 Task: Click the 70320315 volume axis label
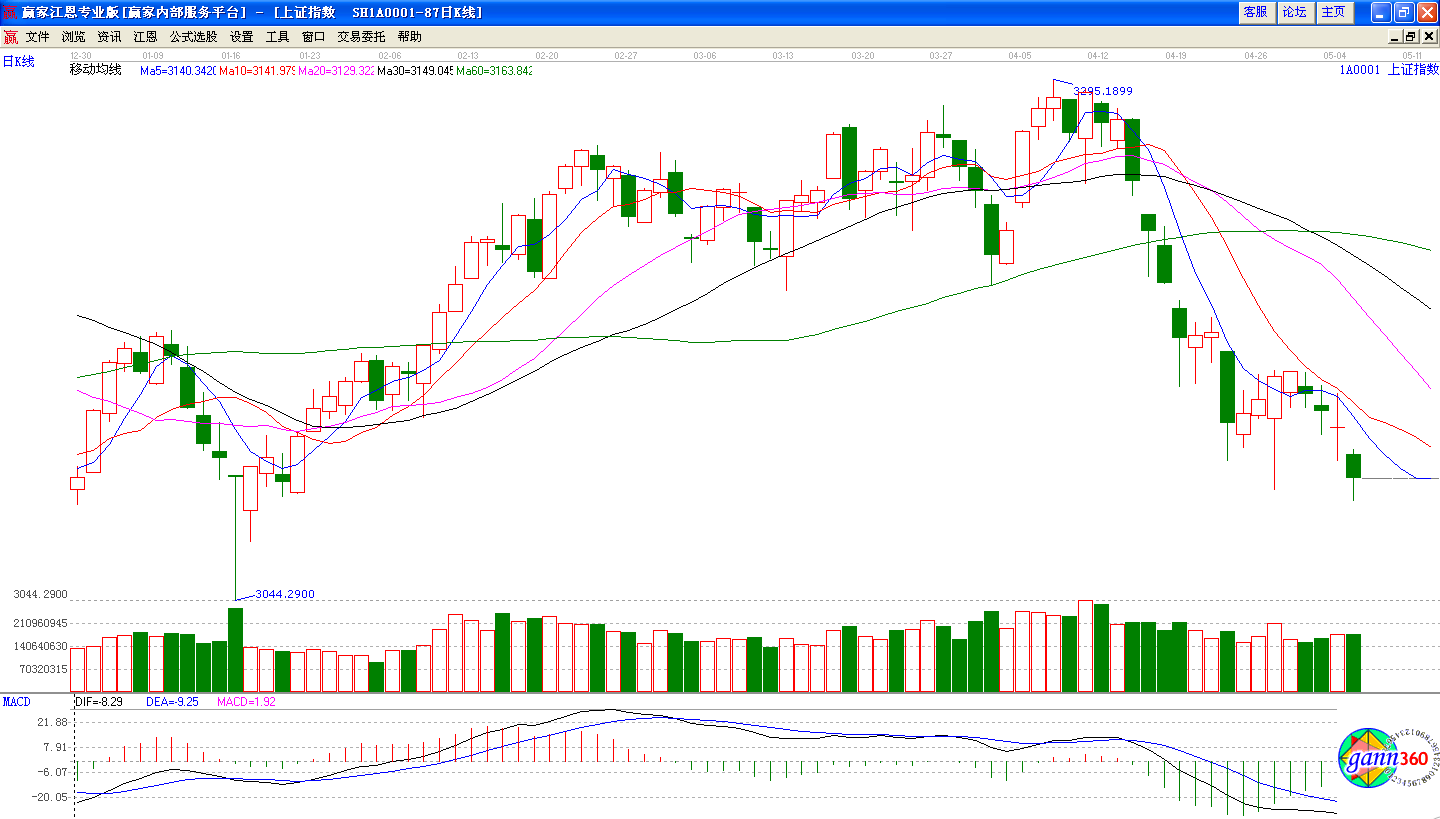[x=42, y=669]
